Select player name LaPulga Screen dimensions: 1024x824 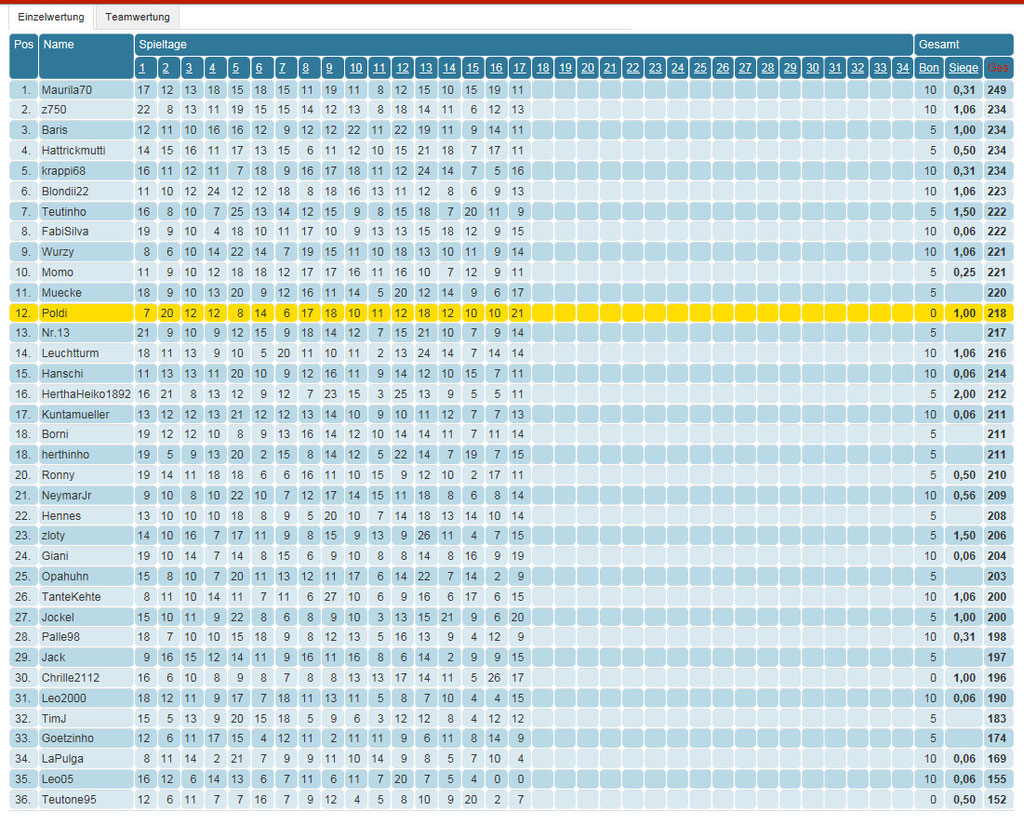point(62,759)
